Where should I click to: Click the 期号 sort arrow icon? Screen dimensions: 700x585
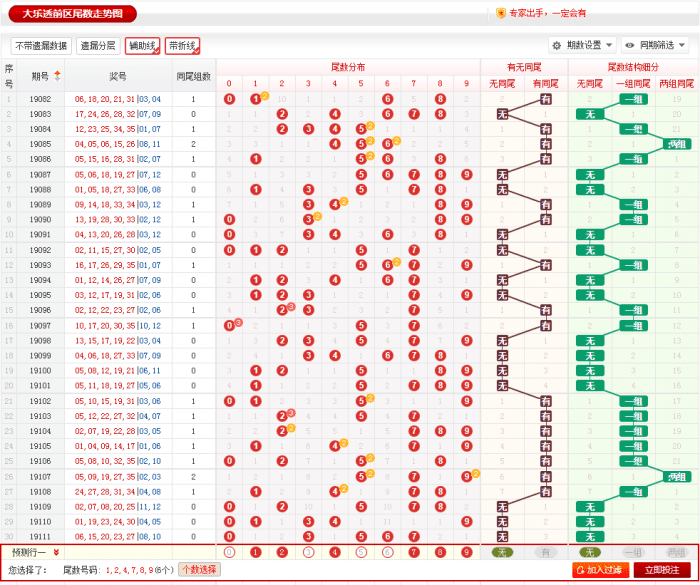point(57,75)
